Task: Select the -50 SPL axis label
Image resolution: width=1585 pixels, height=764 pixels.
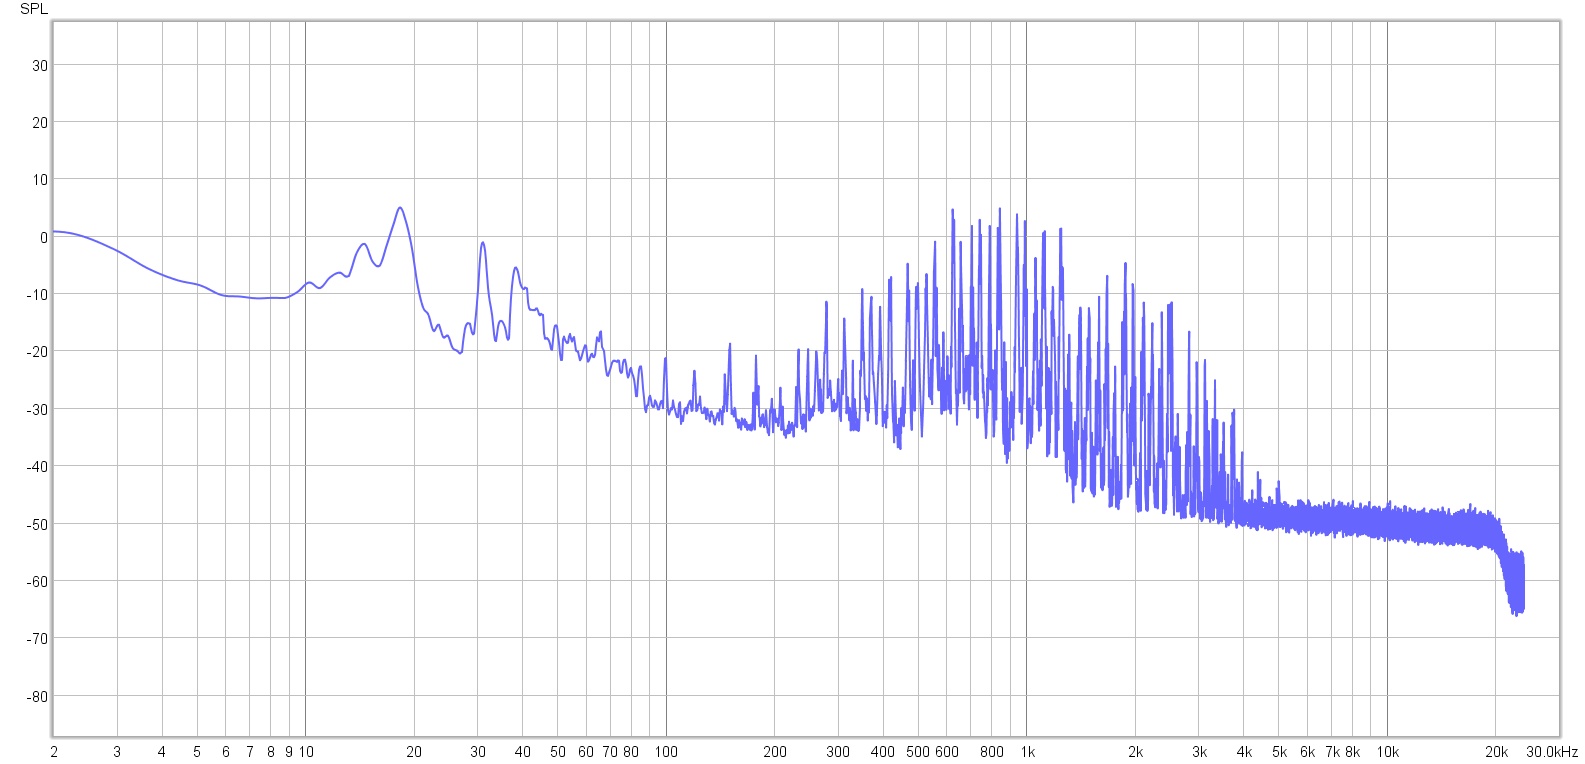Action: (37, 524)
